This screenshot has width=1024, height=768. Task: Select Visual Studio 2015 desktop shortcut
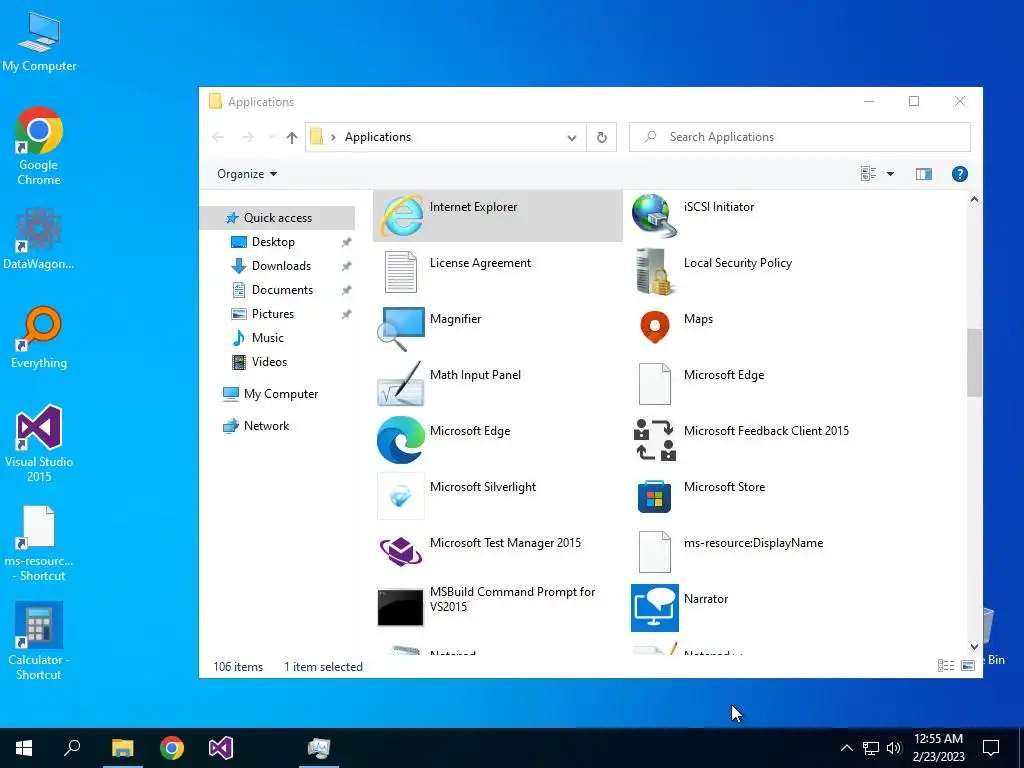pyautogui.click(x=39, y=444)
